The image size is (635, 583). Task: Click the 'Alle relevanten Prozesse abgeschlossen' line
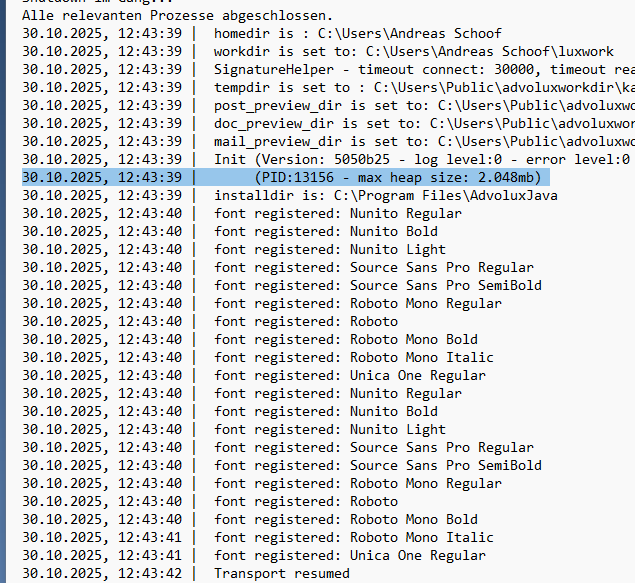tap(177, 16)
